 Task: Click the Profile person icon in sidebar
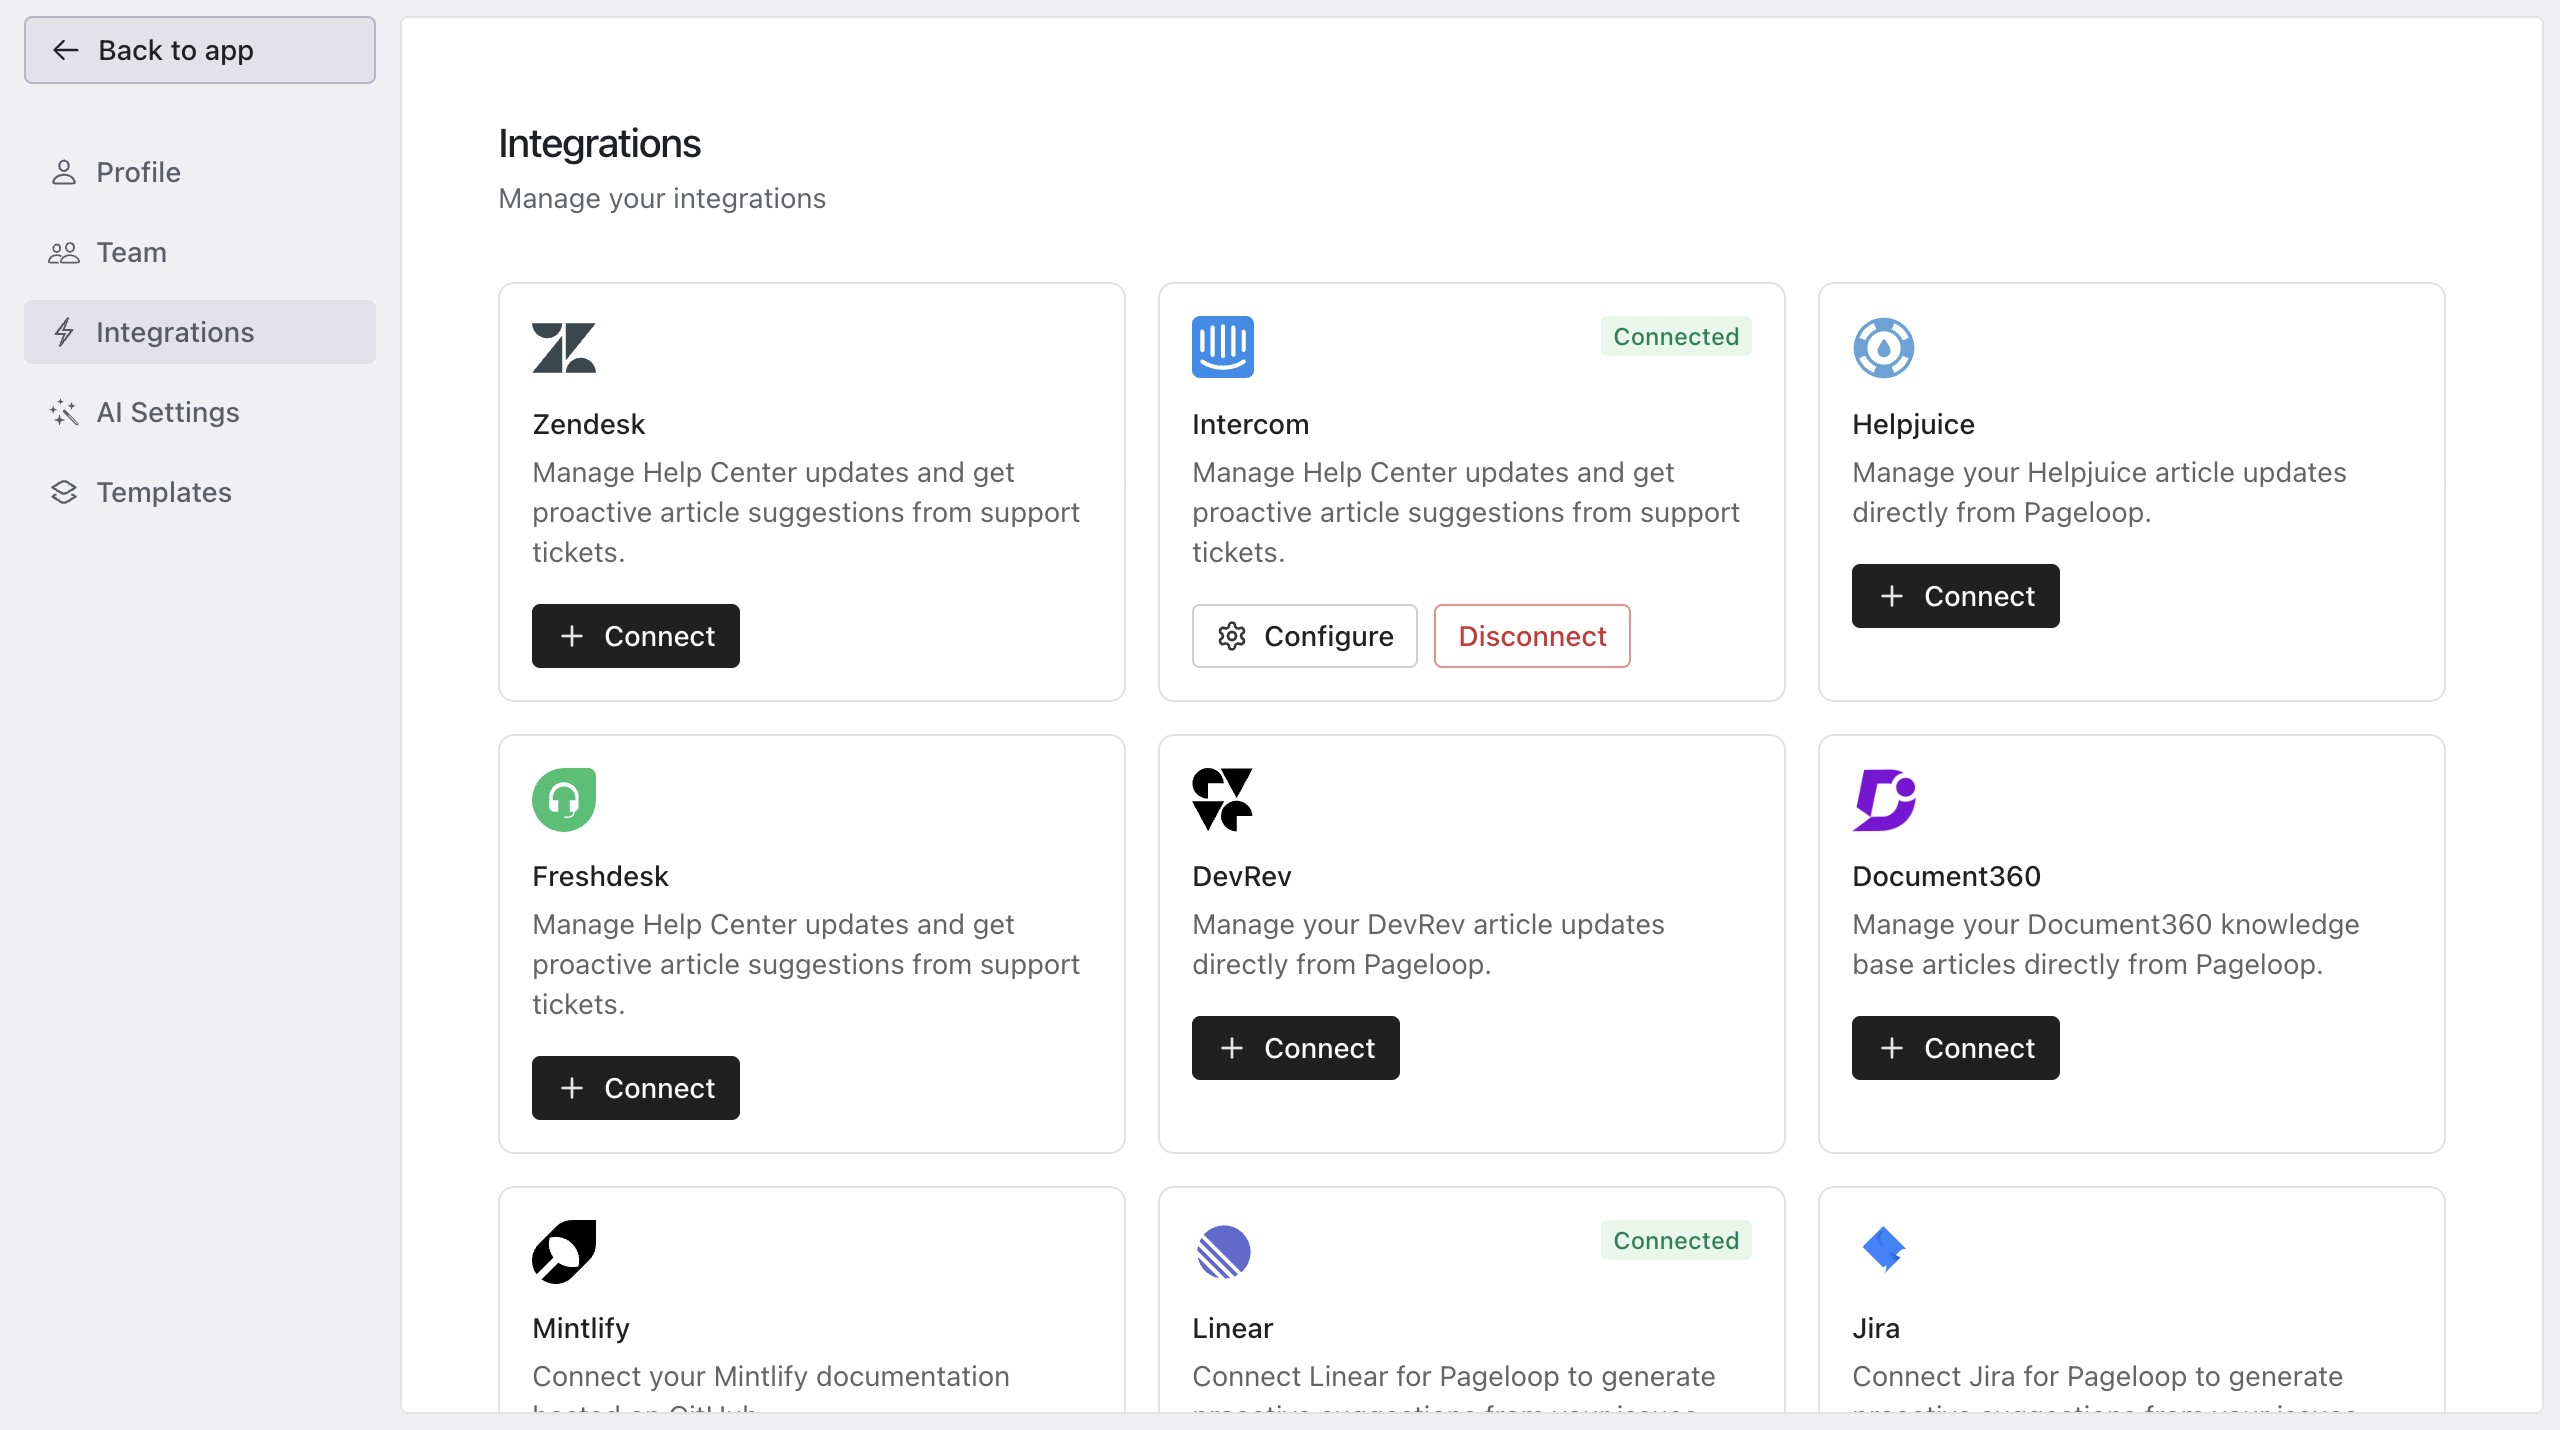coord(64,172)
